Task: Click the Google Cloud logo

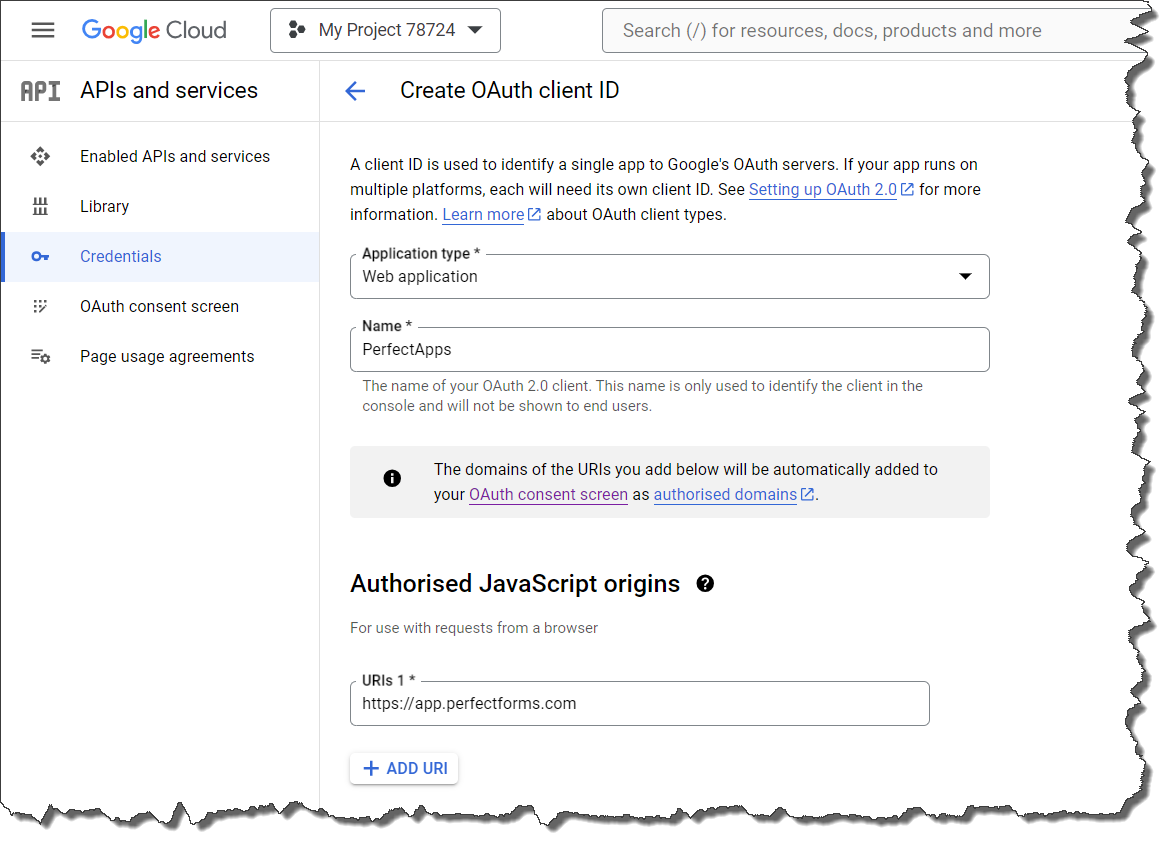Action: pos(154,30)
